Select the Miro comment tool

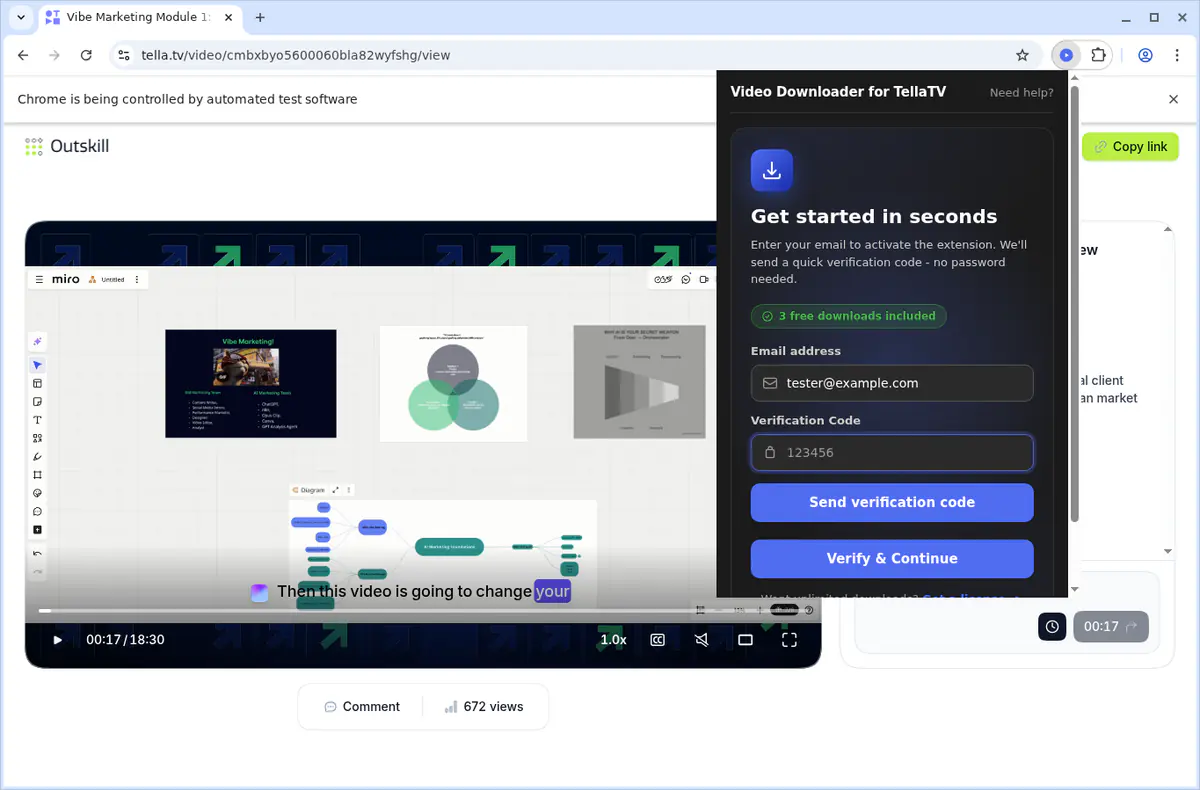pyautogui.click(x=38, y=511)
